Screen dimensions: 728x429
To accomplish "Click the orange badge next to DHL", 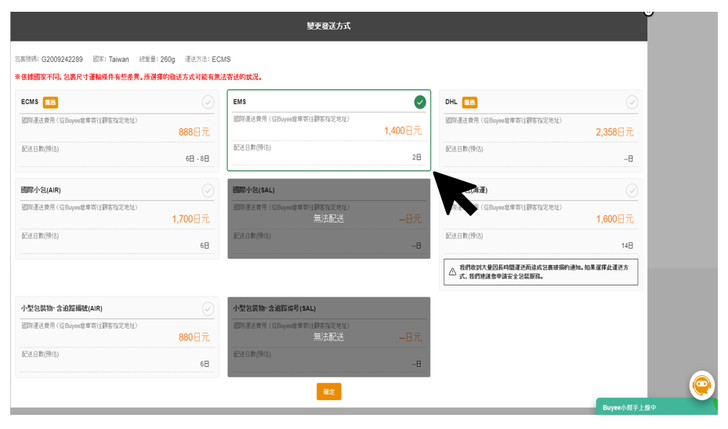I will point(470,102).
